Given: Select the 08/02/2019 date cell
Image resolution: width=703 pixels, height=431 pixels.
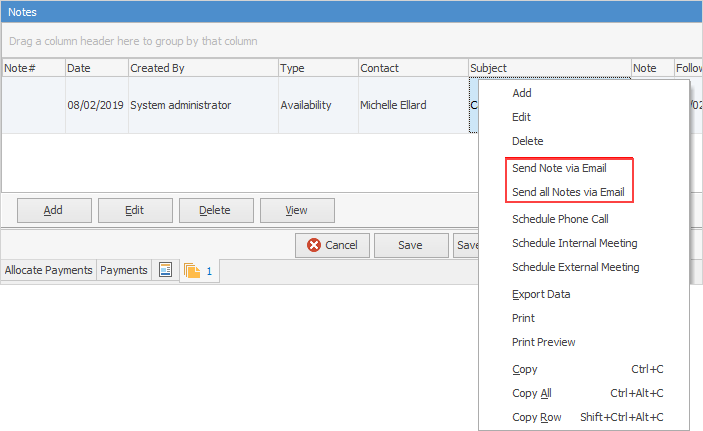Looking at the screenshot, I should tap(97, 105).
